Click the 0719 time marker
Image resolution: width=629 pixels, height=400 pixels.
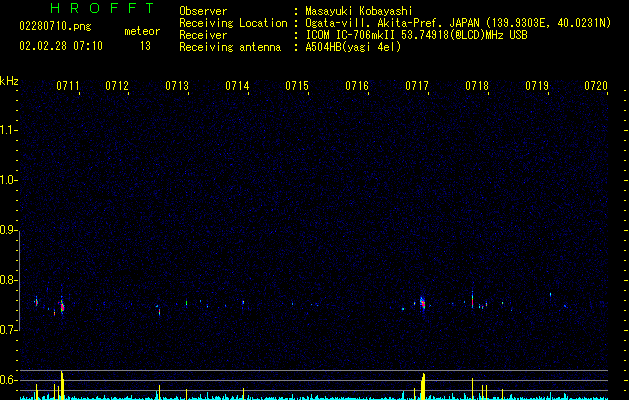click(x=537, y=86)
